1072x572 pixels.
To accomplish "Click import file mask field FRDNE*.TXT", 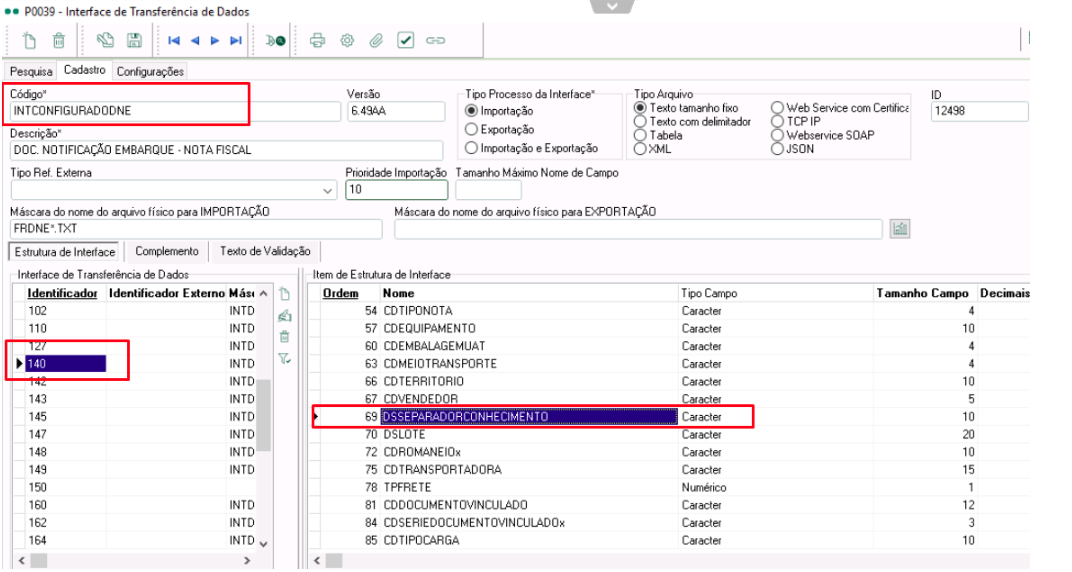I will point(196,229).
